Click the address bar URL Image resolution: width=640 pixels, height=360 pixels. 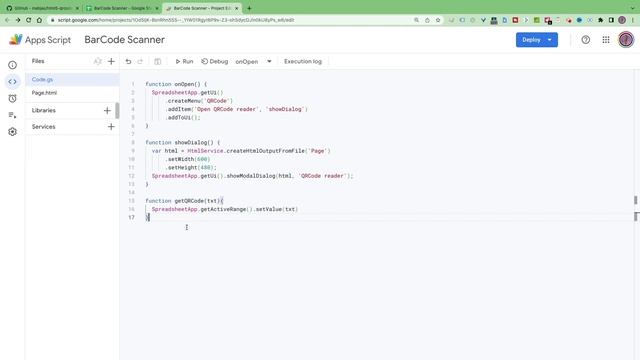176,20
